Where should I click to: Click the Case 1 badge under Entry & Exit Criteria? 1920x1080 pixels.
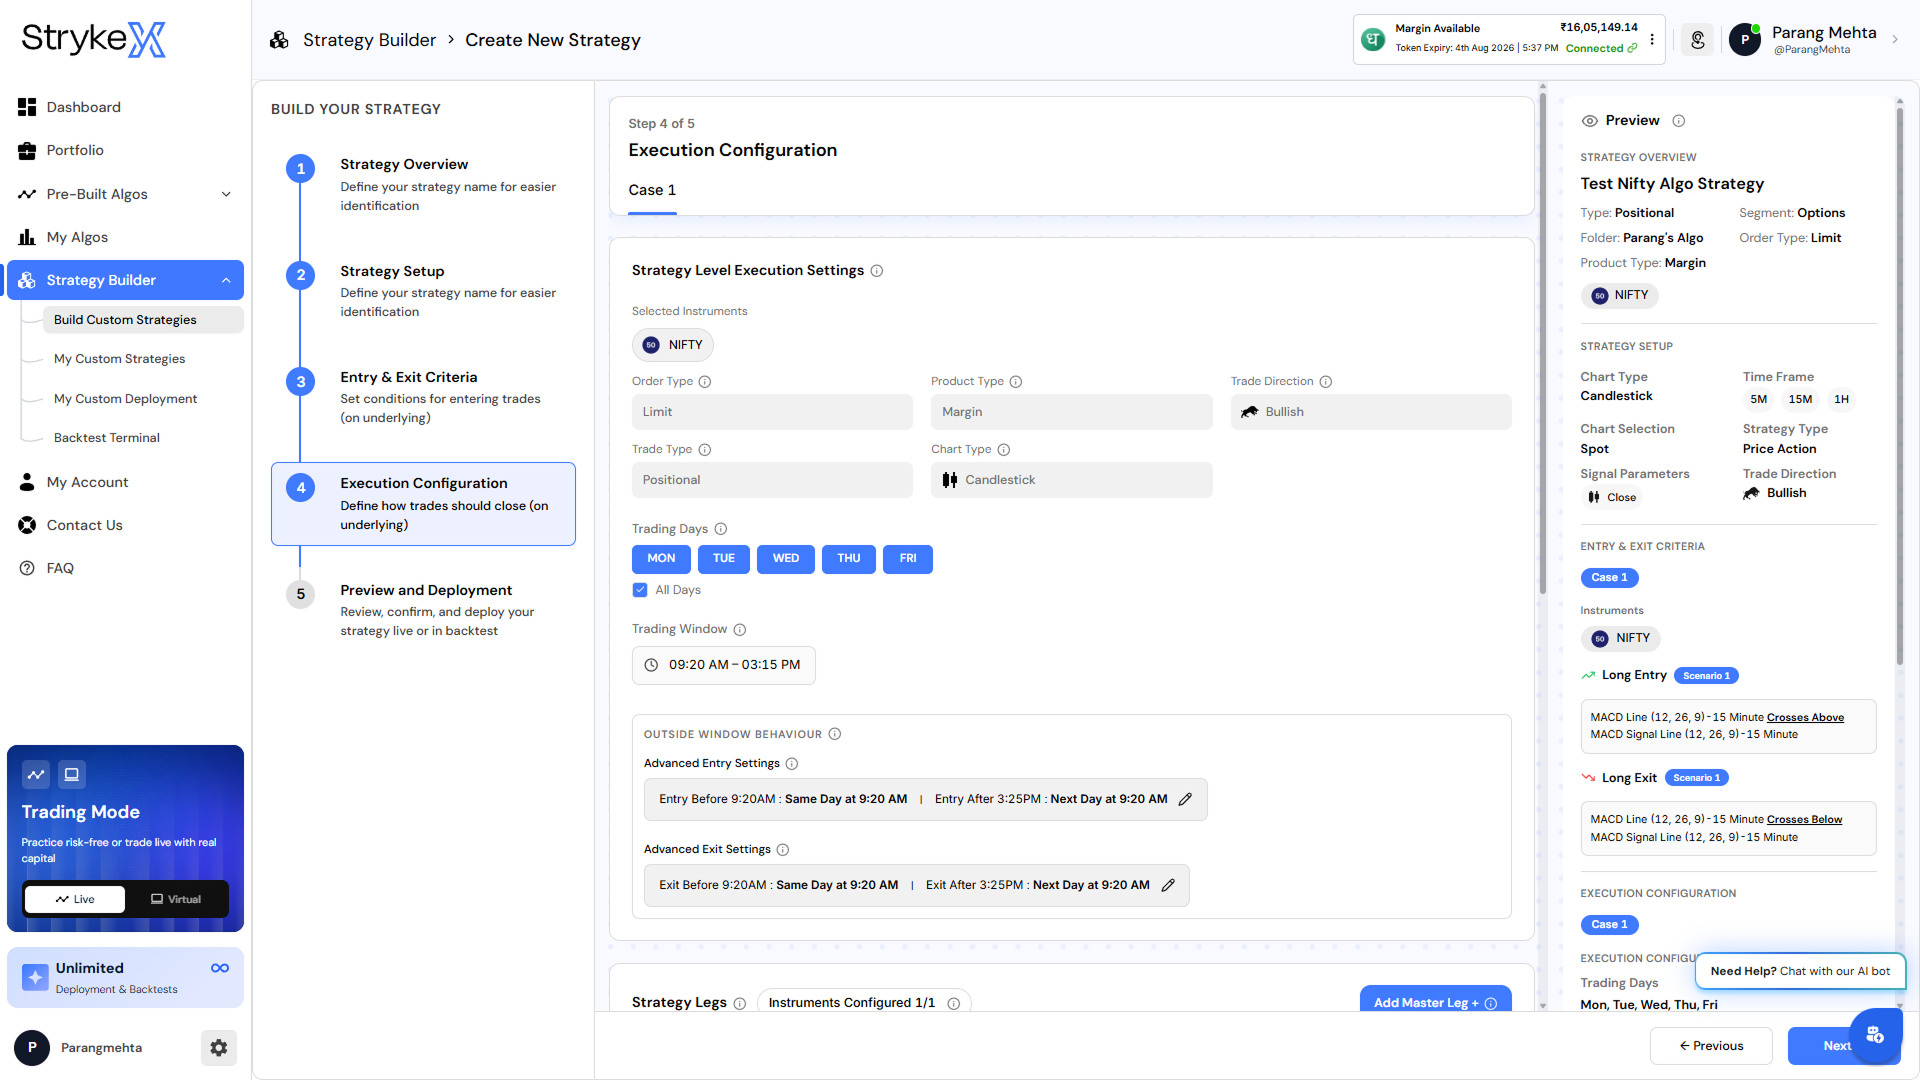click(1609, 578)
